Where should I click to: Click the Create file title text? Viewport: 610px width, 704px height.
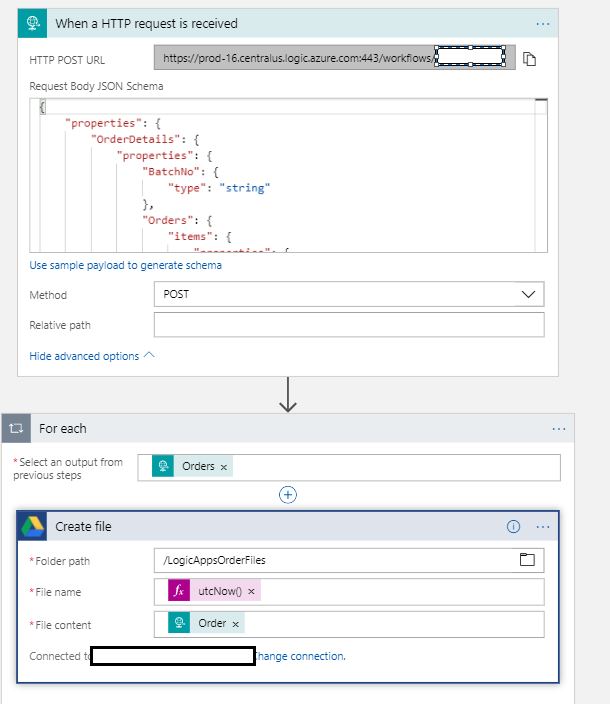point(83,526)
